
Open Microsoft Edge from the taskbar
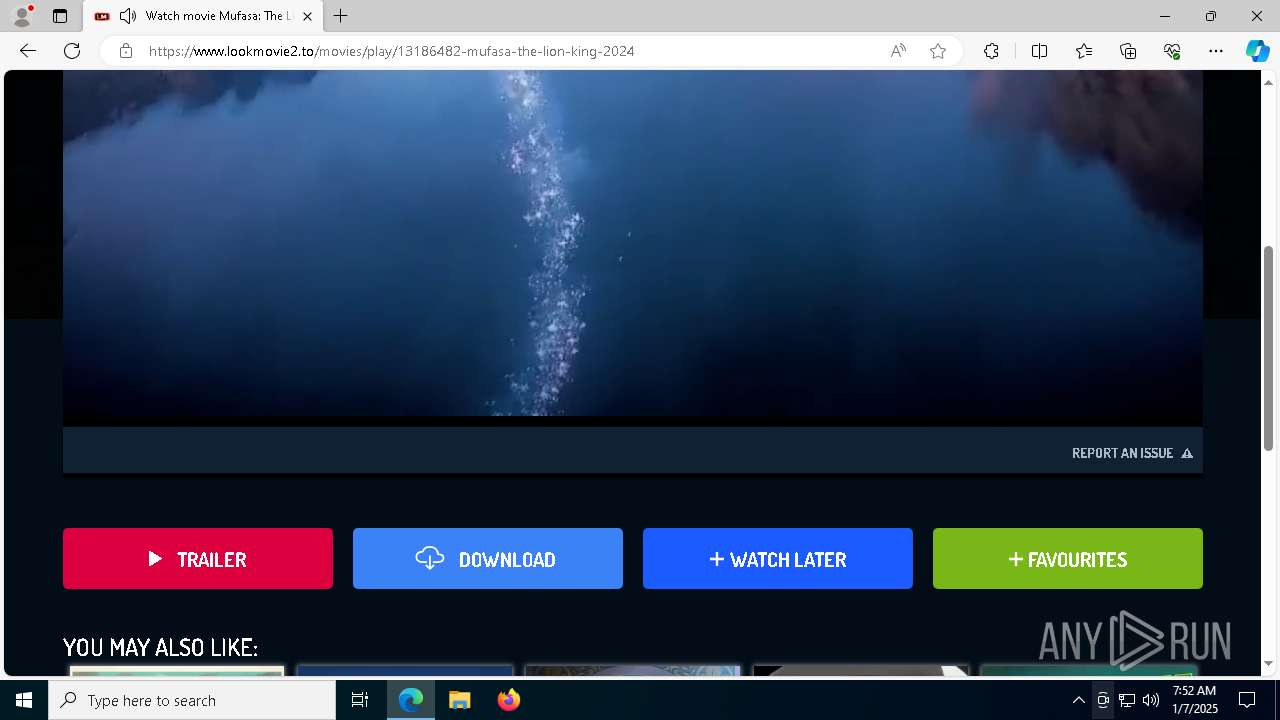pos(411,700)
